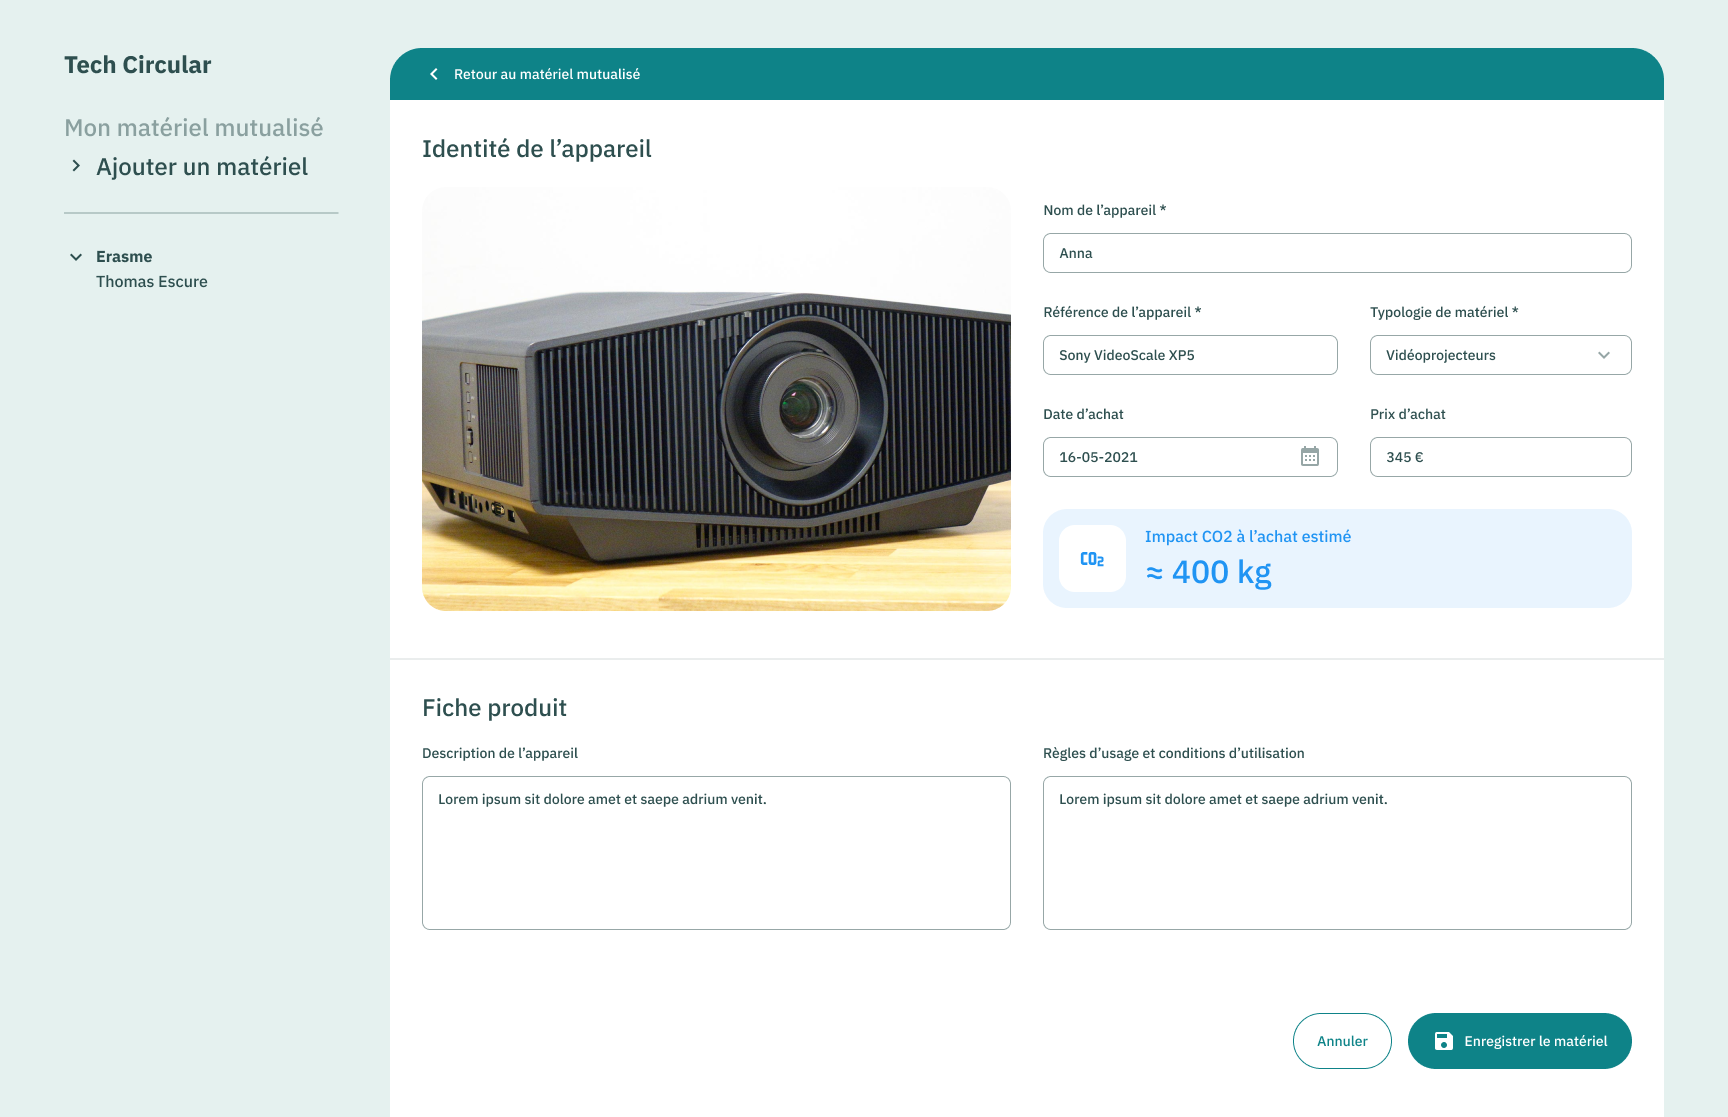
Task: Click the Tech Circular logo title
Action: pos(138,65)
